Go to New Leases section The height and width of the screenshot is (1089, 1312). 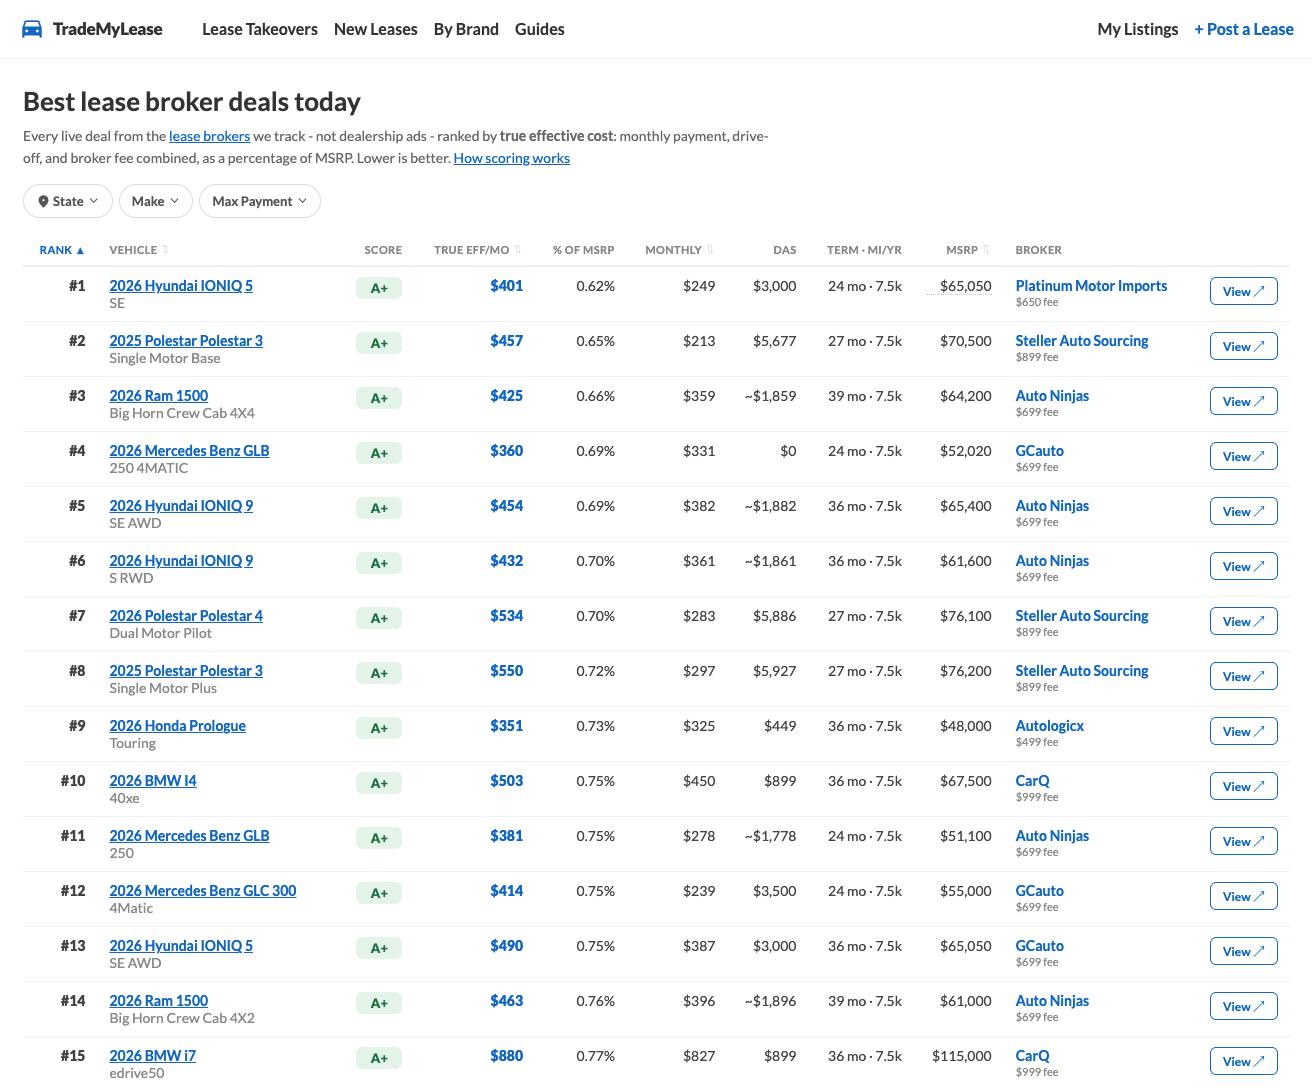click(376, 29)
